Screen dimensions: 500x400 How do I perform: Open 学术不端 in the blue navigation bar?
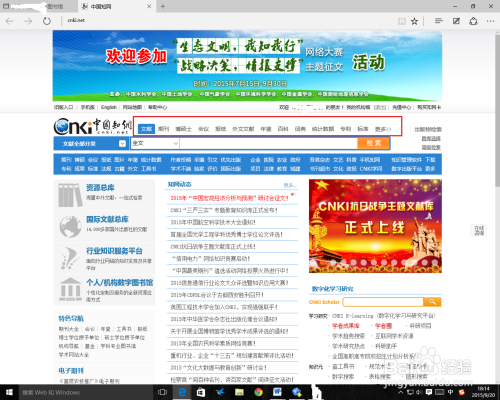pos(181,169)
